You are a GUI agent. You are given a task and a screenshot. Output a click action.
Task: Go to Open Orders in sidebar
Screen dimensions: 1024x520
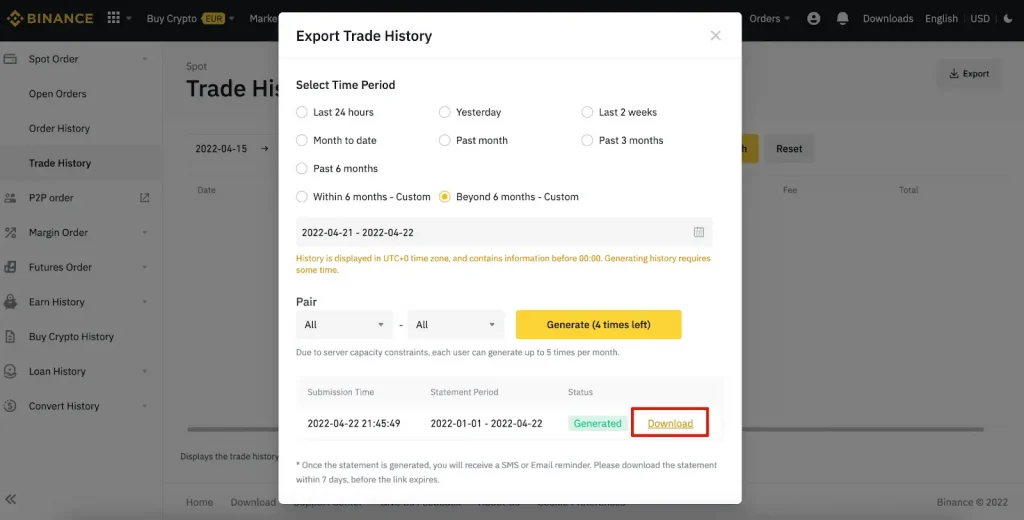click(57, 94)
